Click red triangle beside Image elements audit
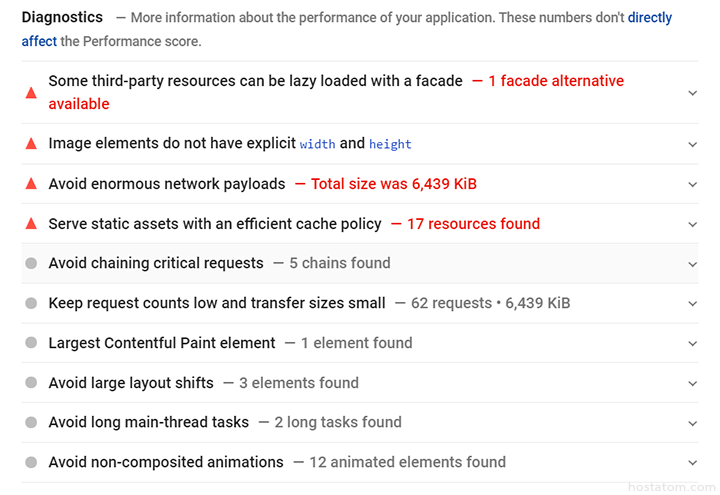Screen dimensions: 720x495 [31, 144]
